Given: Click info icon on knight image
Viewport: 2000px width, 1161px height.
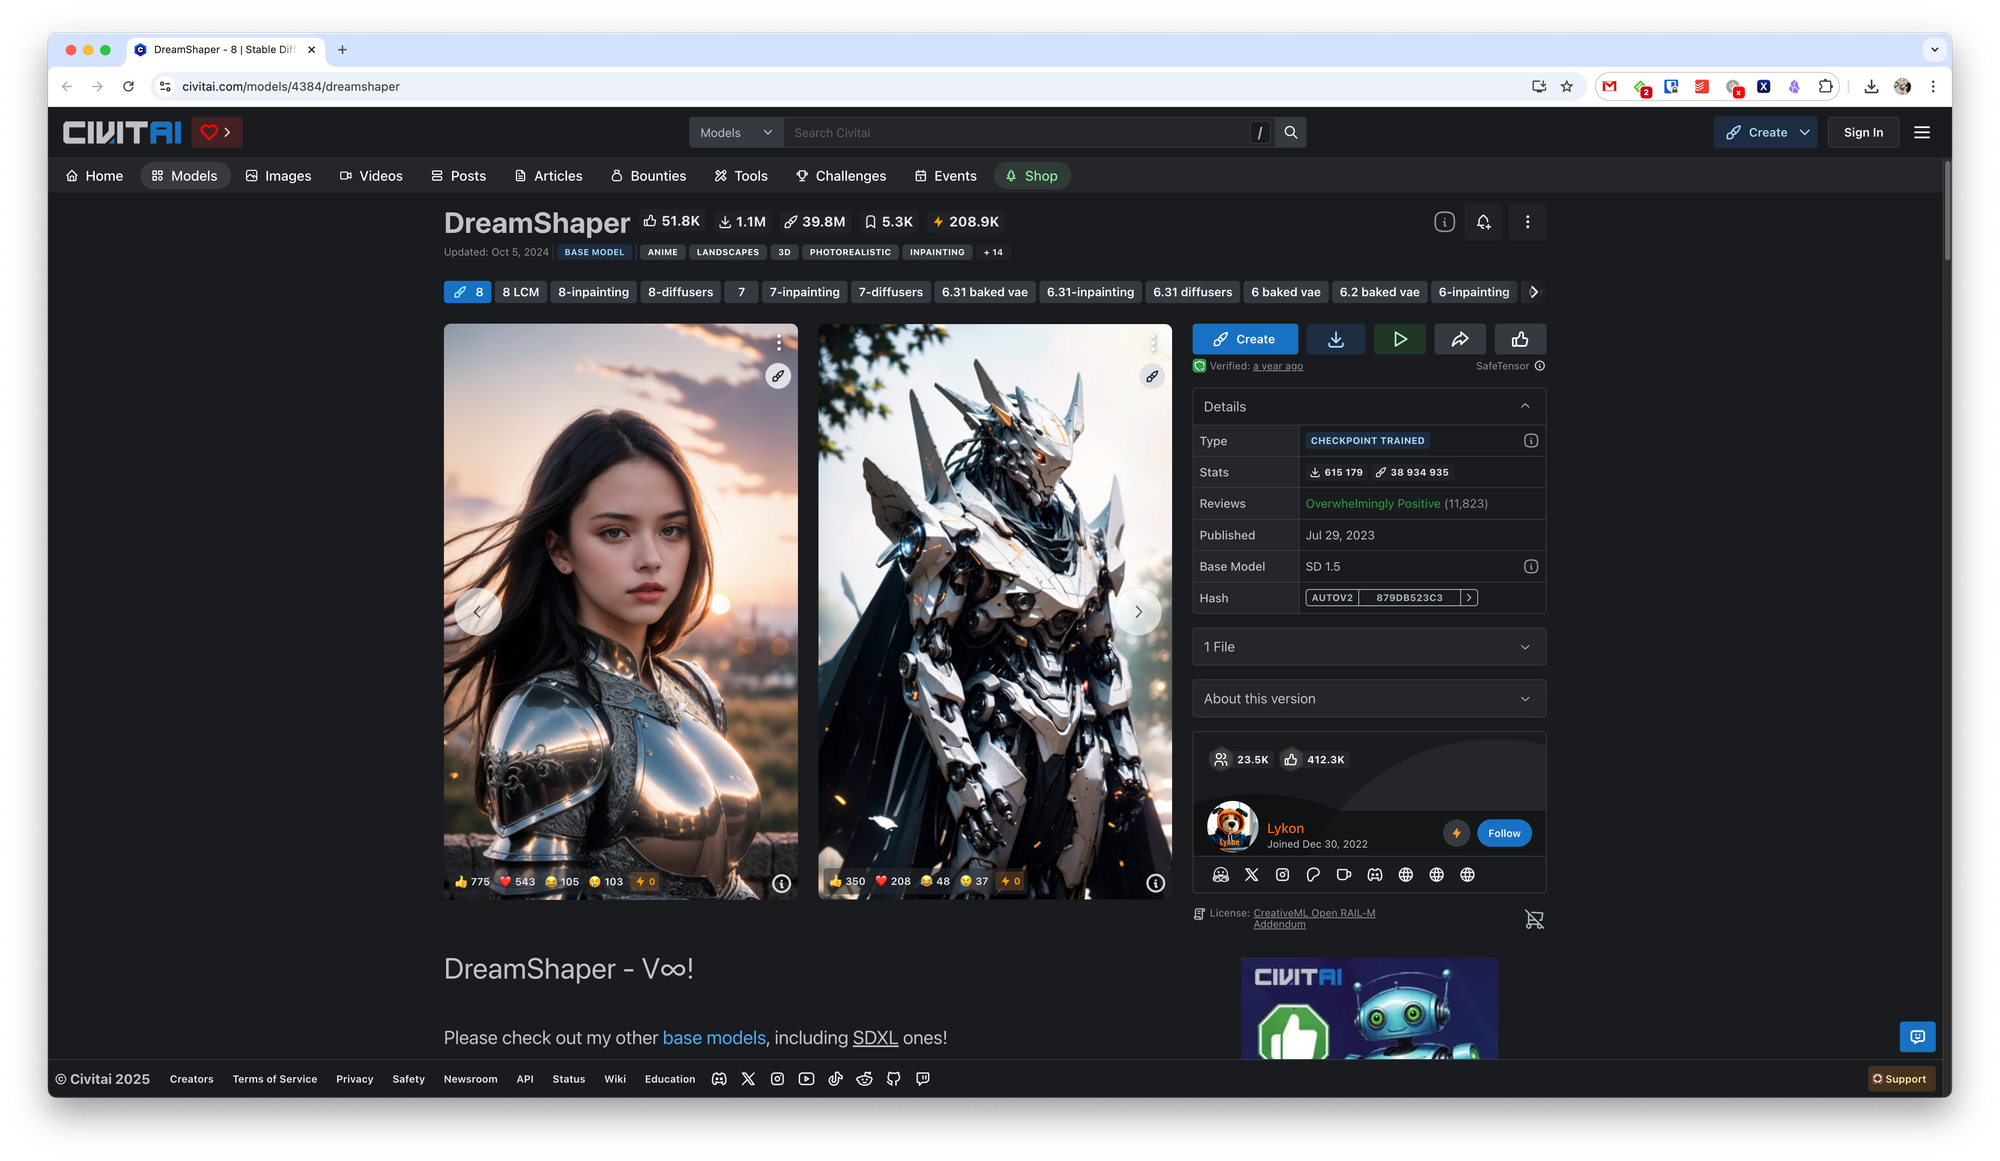Looking at the screenshot, I should [x=781, y=883].
